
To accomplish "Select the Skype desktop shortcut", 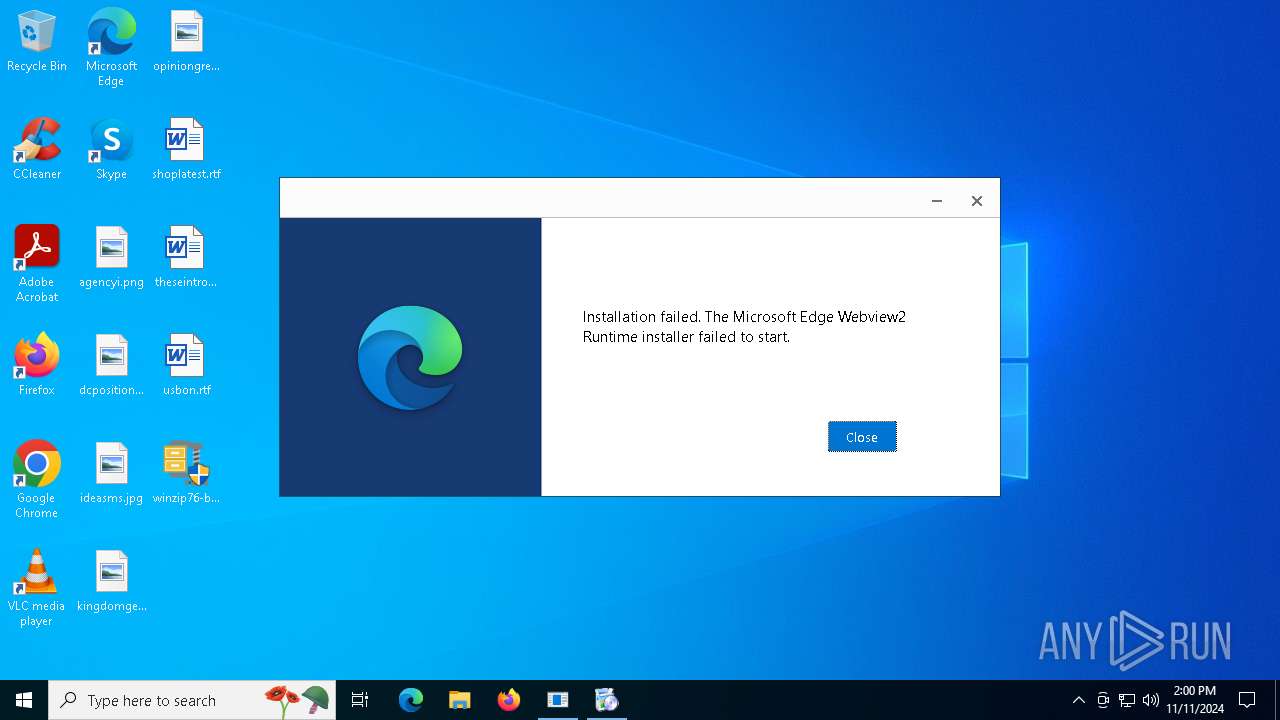I will pyautogui.click(x=111, y=150).
